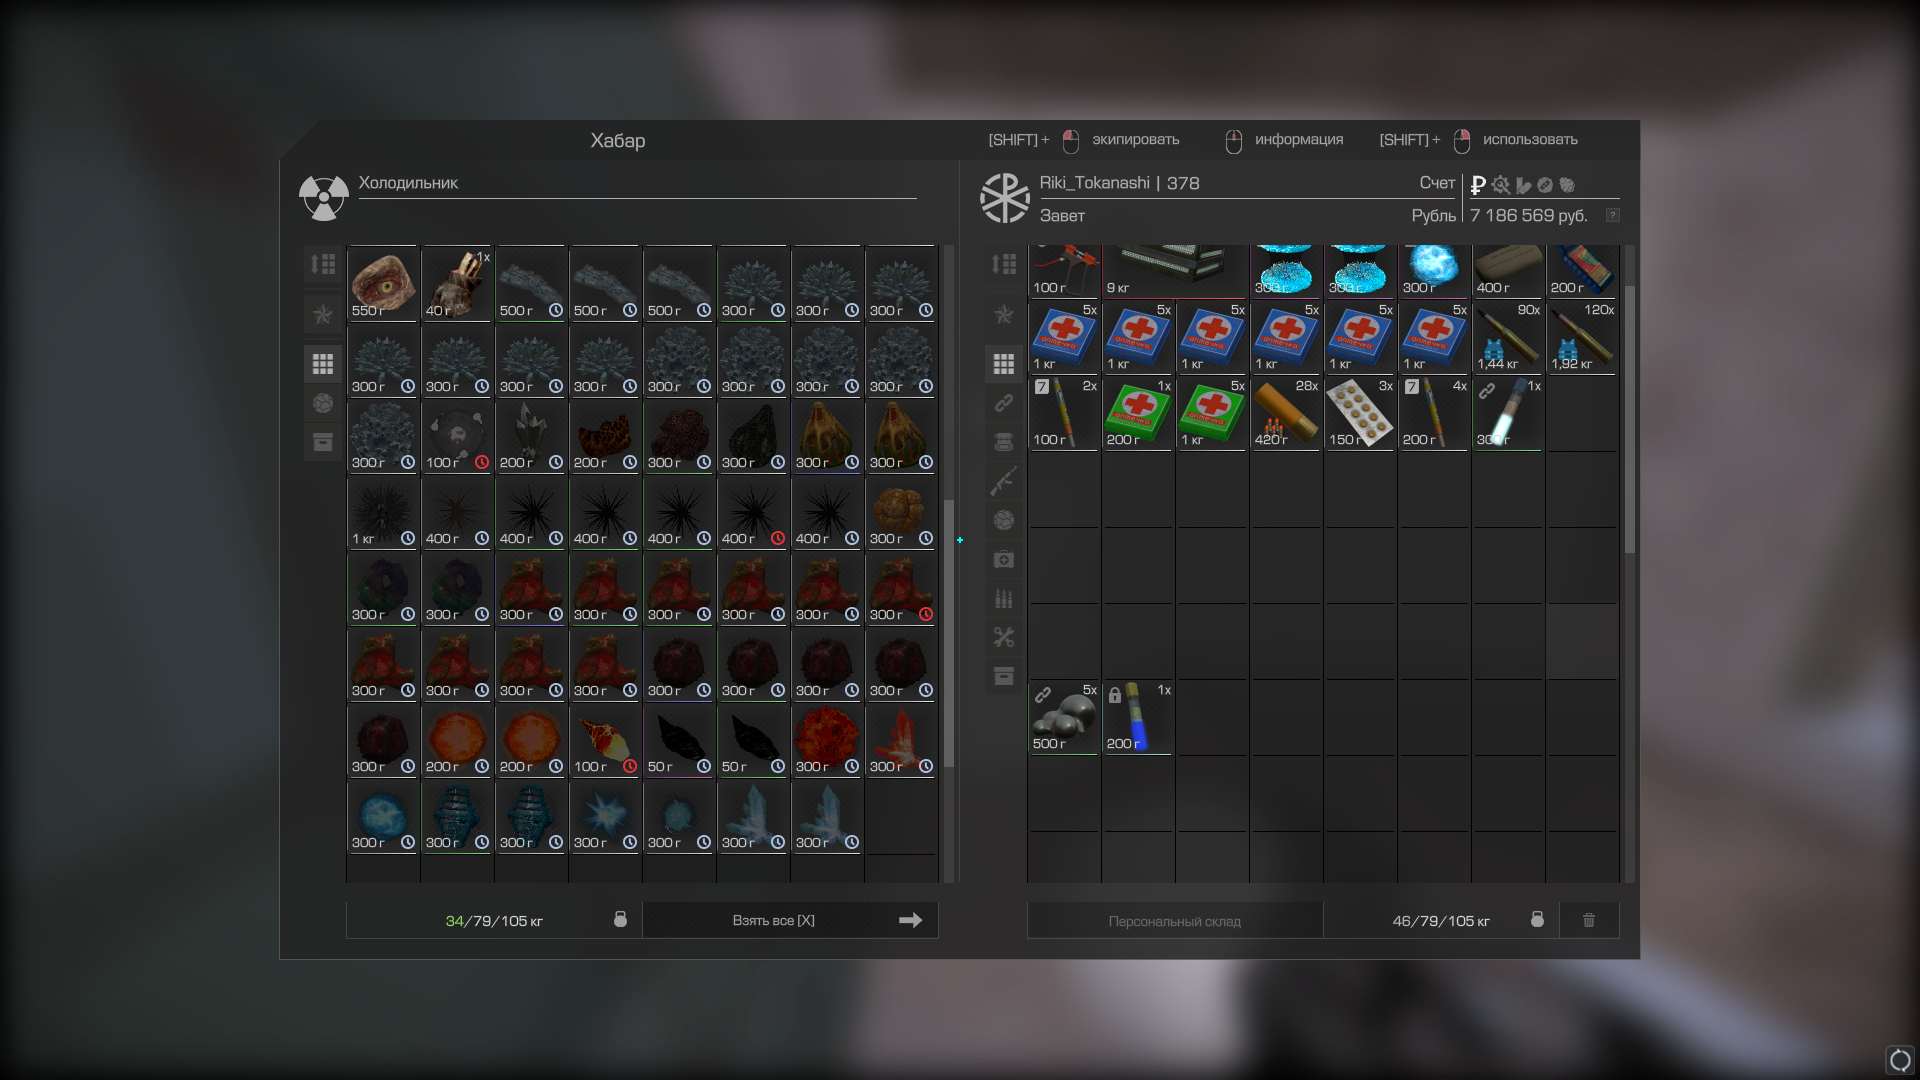Click the player inventory scrollbar
The height and width of the screenshot is (1080, 1920).
1629,420
